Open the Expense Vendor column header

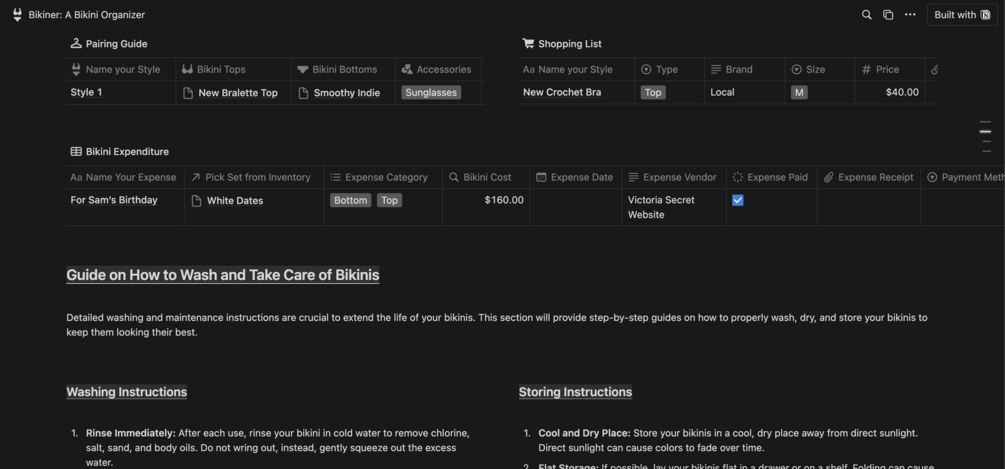pos(674,177)
